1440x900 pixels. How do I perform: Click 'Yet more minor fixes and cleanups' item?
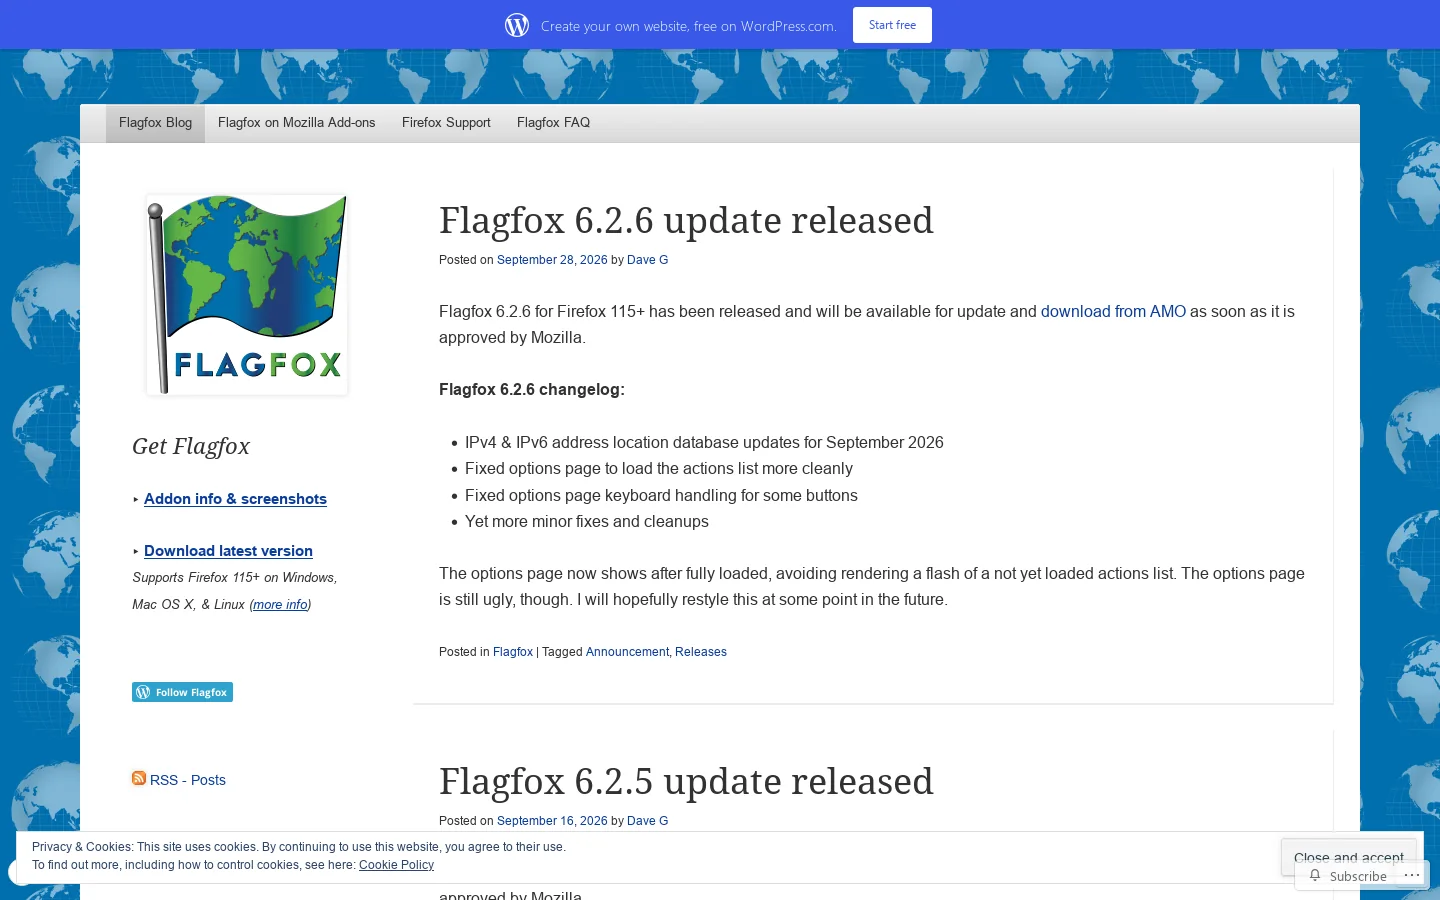click(x=587, y=522)
